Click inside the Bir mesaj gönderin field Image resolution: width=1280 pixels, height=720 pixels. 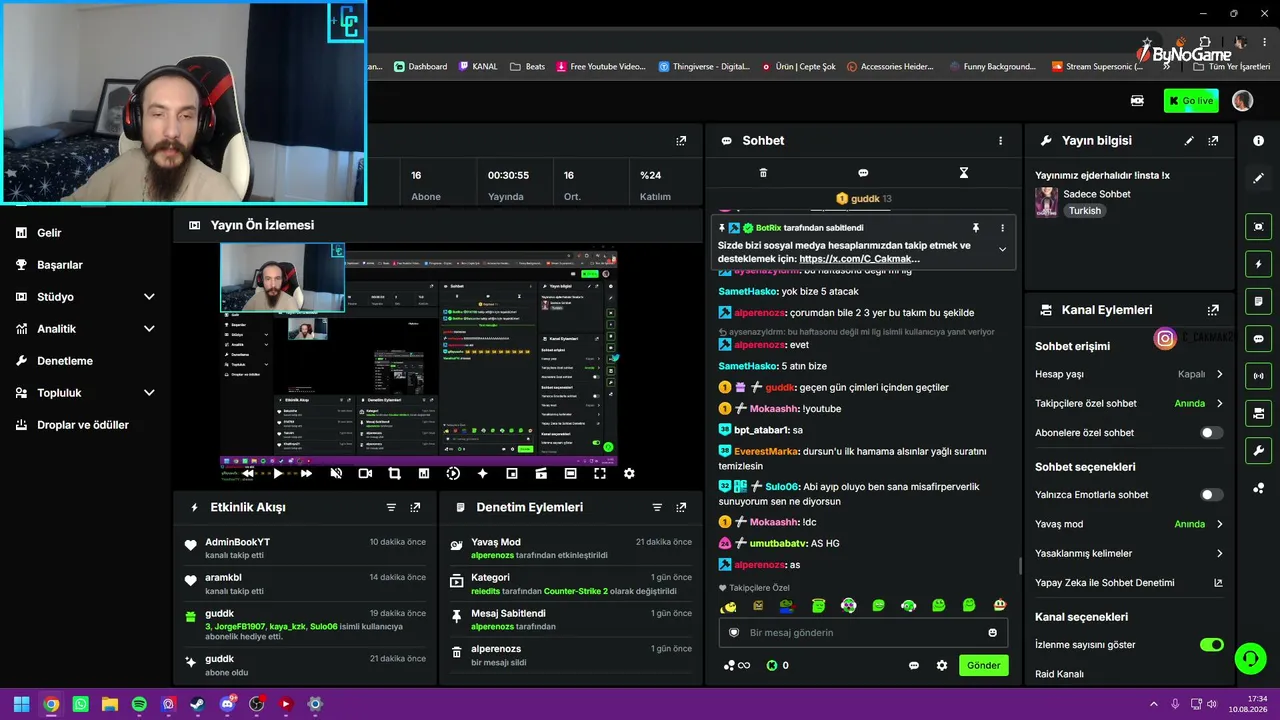(x=863, y=633)
